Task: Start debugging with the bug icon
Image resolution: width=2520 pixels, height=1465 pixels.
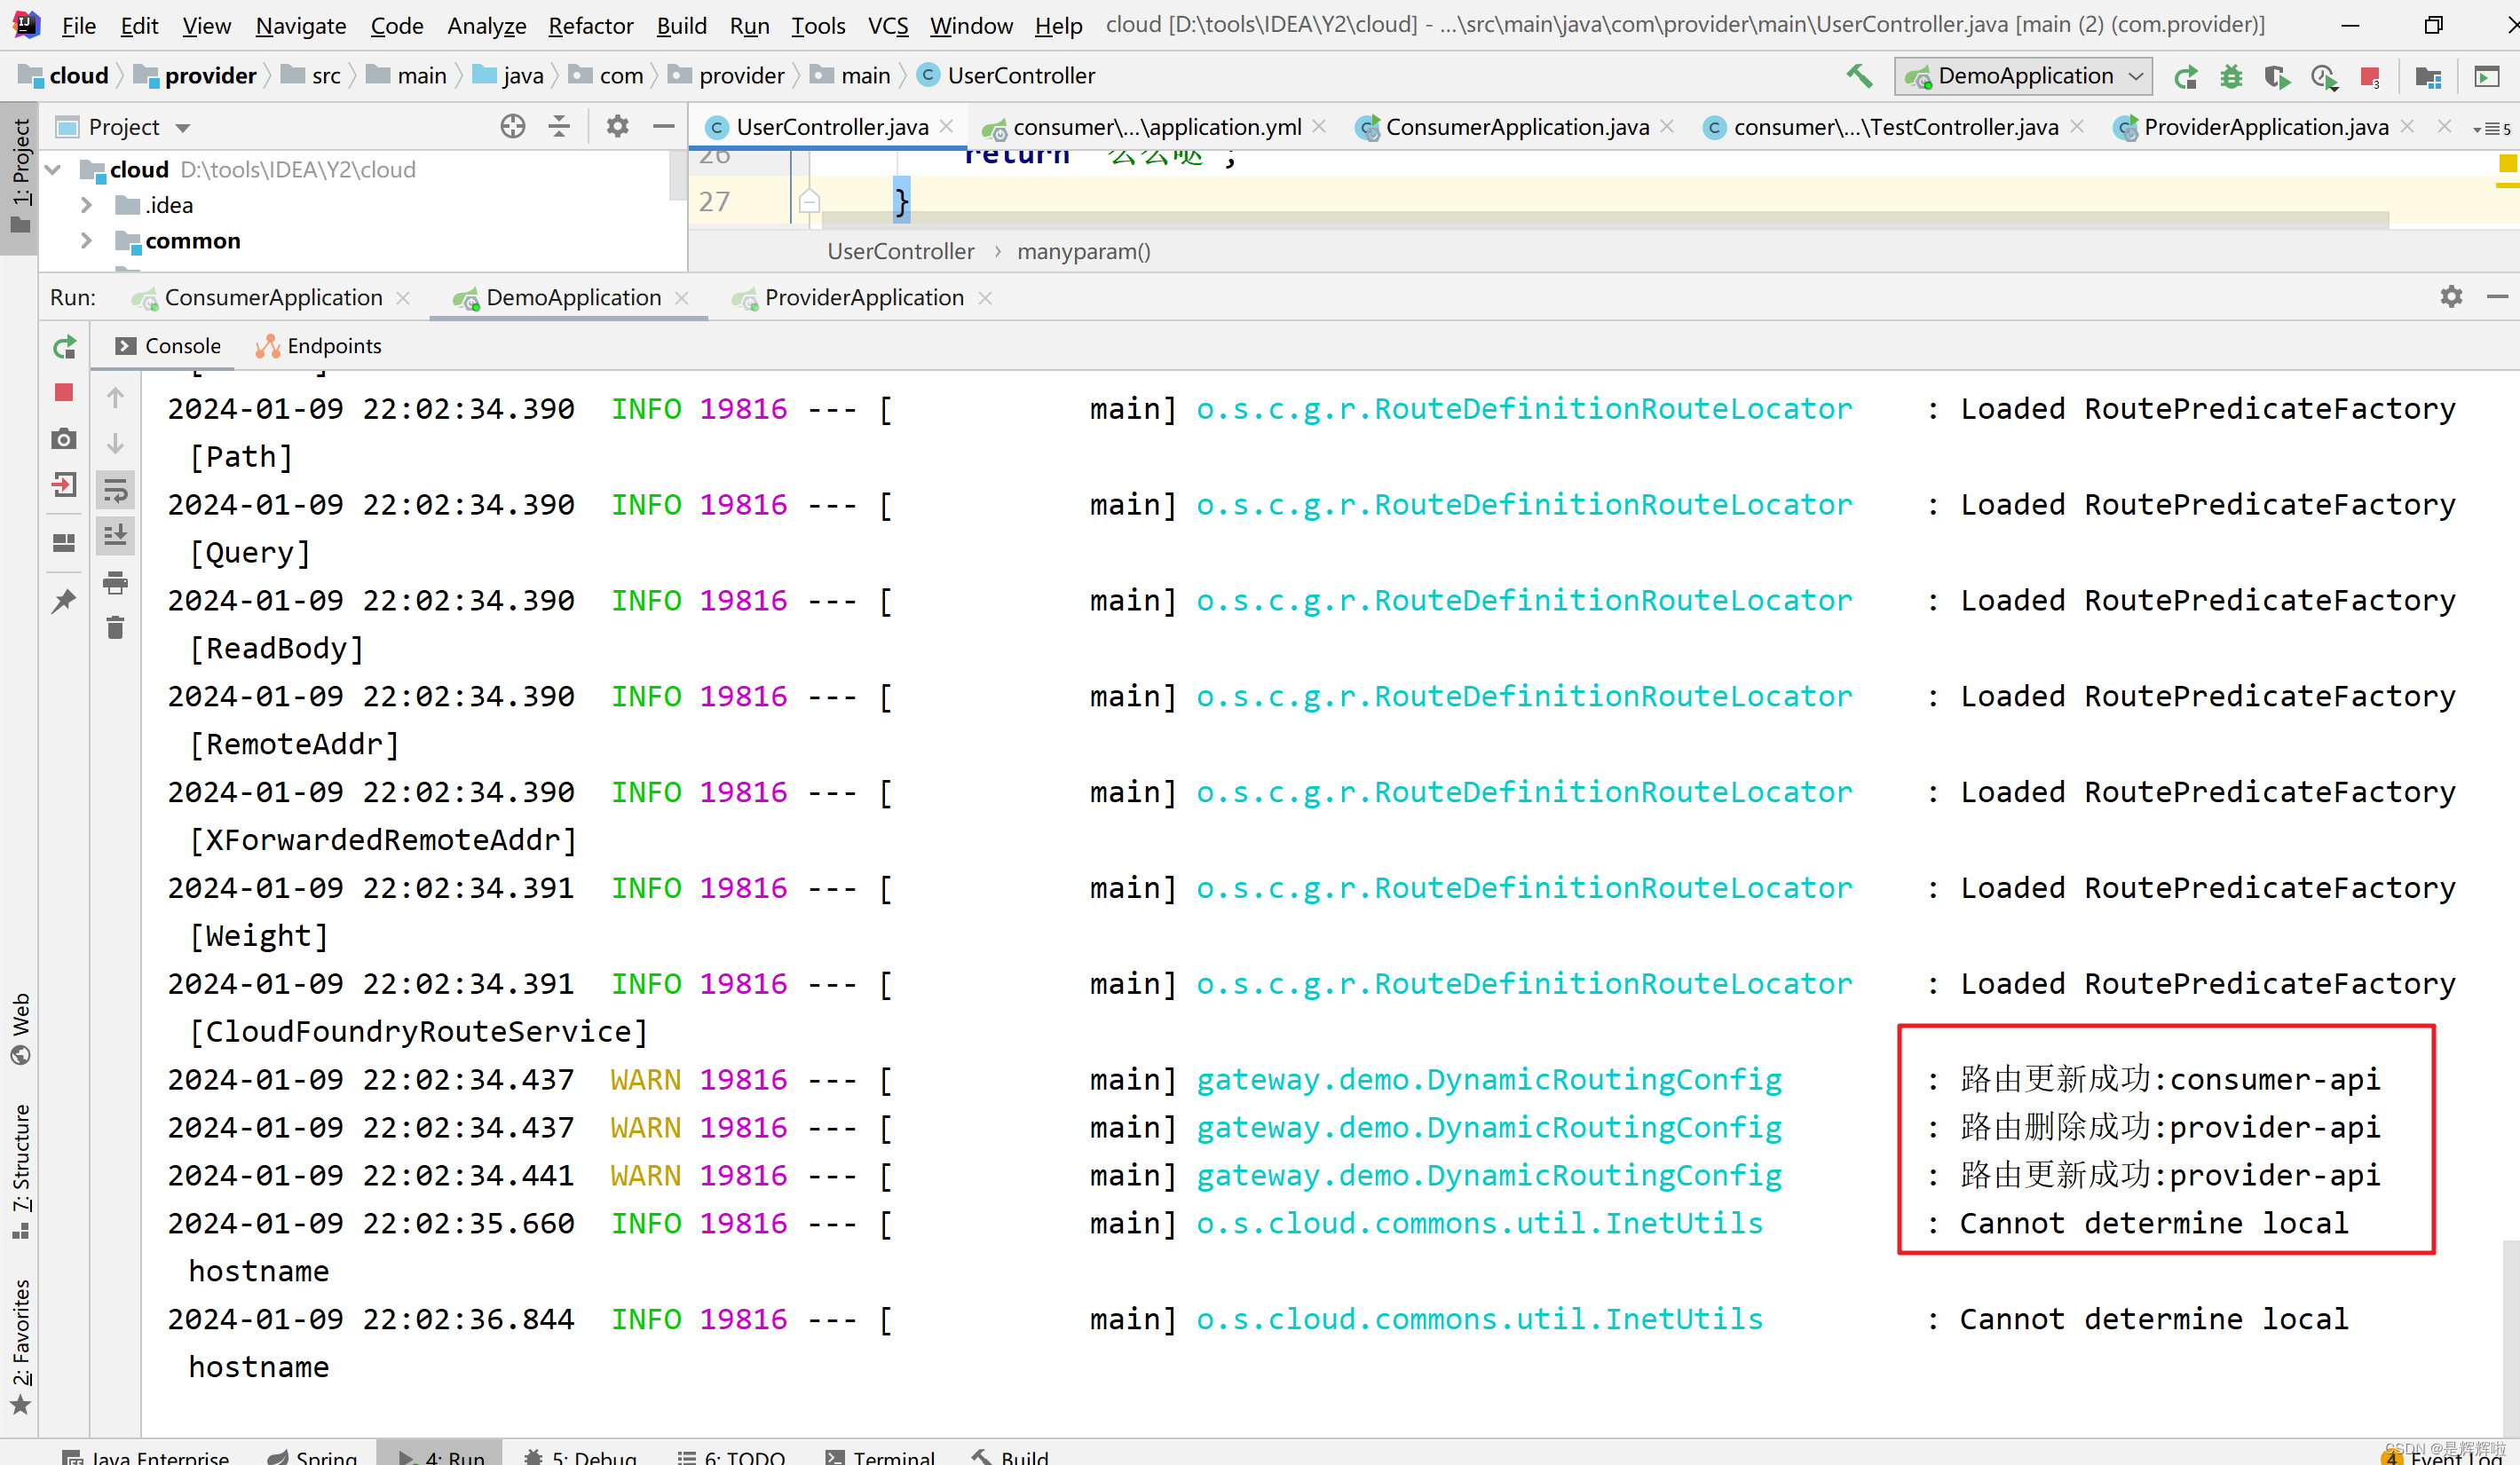Action: pyautogui.click(x=2231, y=77)
